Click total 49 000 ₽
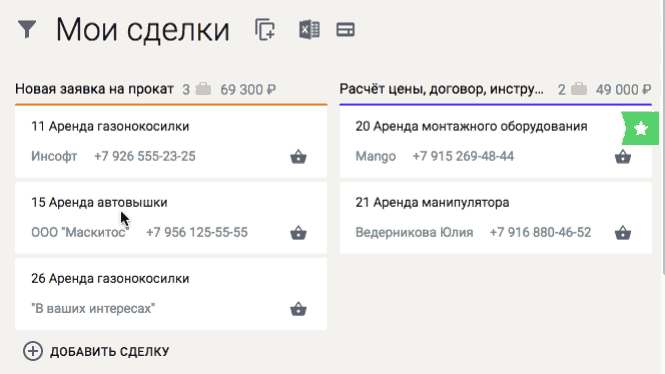 point(623,89)
